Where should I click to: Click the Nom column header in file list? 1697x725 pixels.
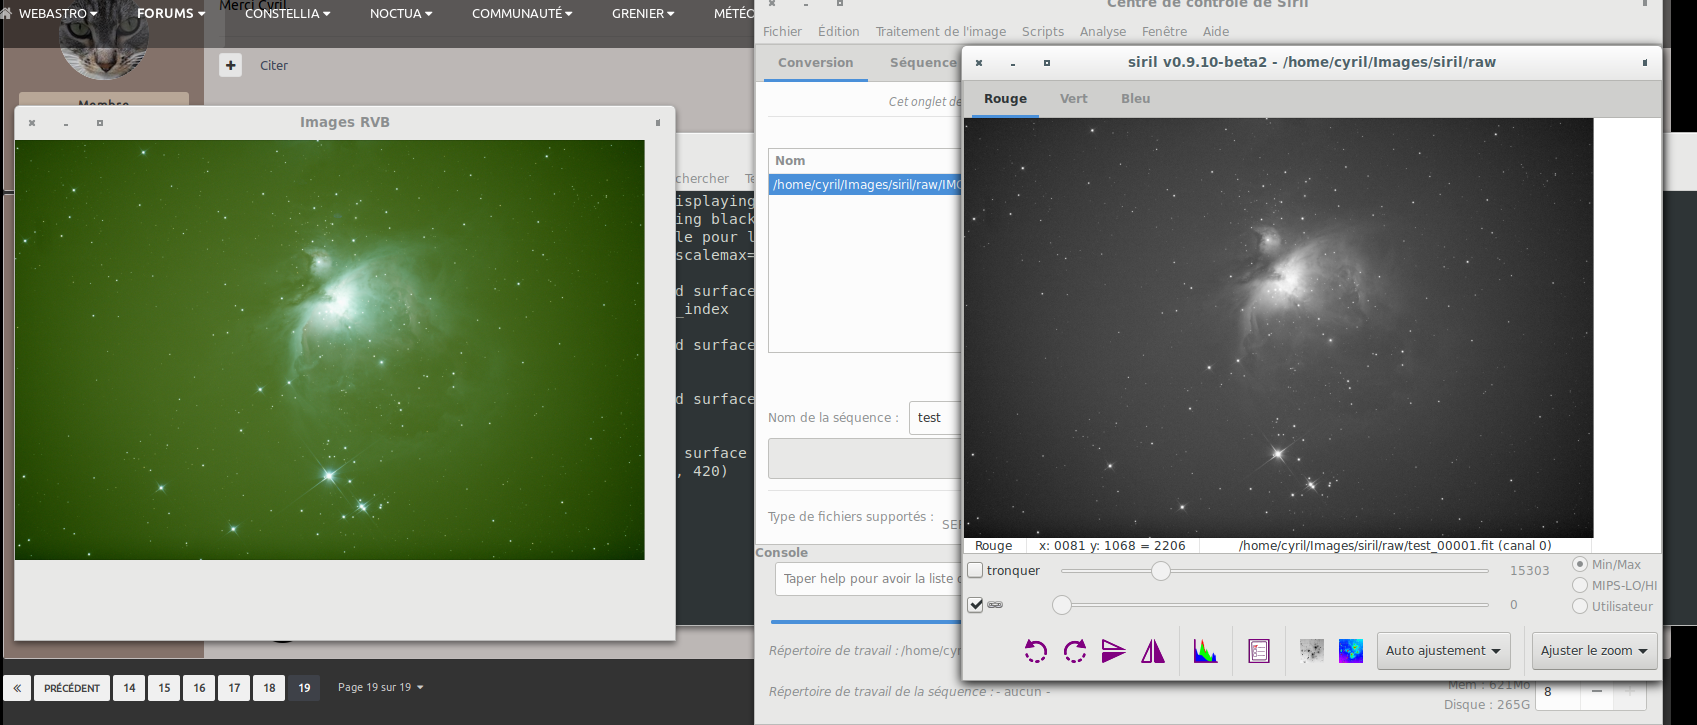click(865, 161)
